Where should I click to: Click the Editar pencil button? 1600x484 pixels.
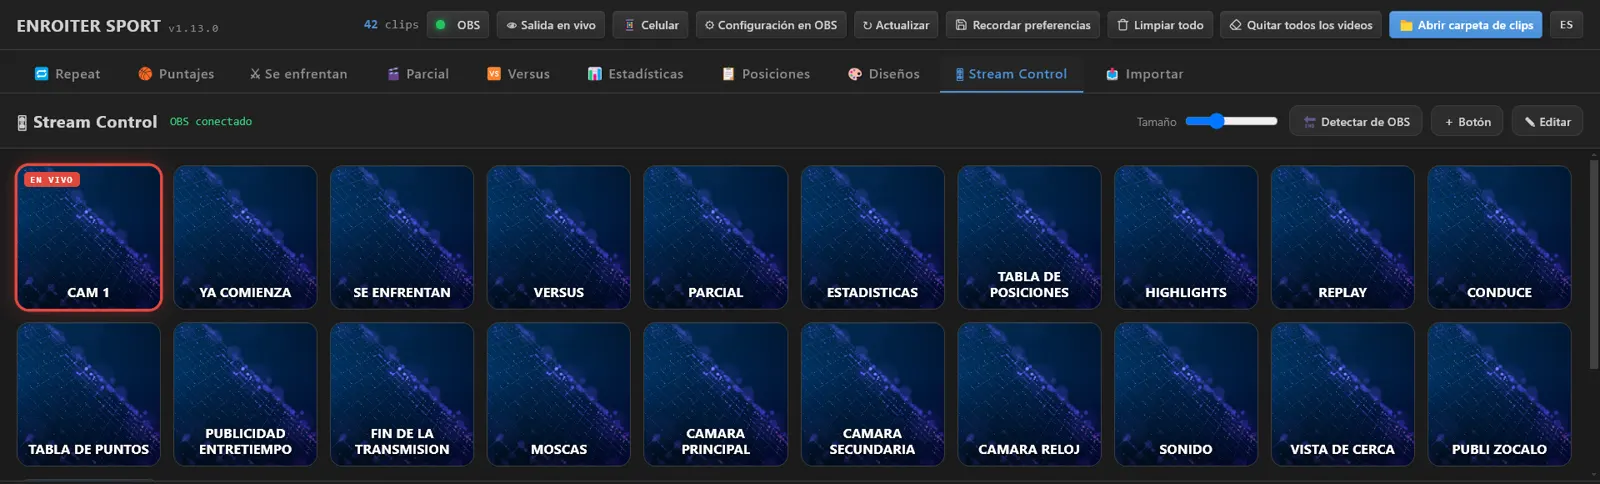[x=1547, y=122]
